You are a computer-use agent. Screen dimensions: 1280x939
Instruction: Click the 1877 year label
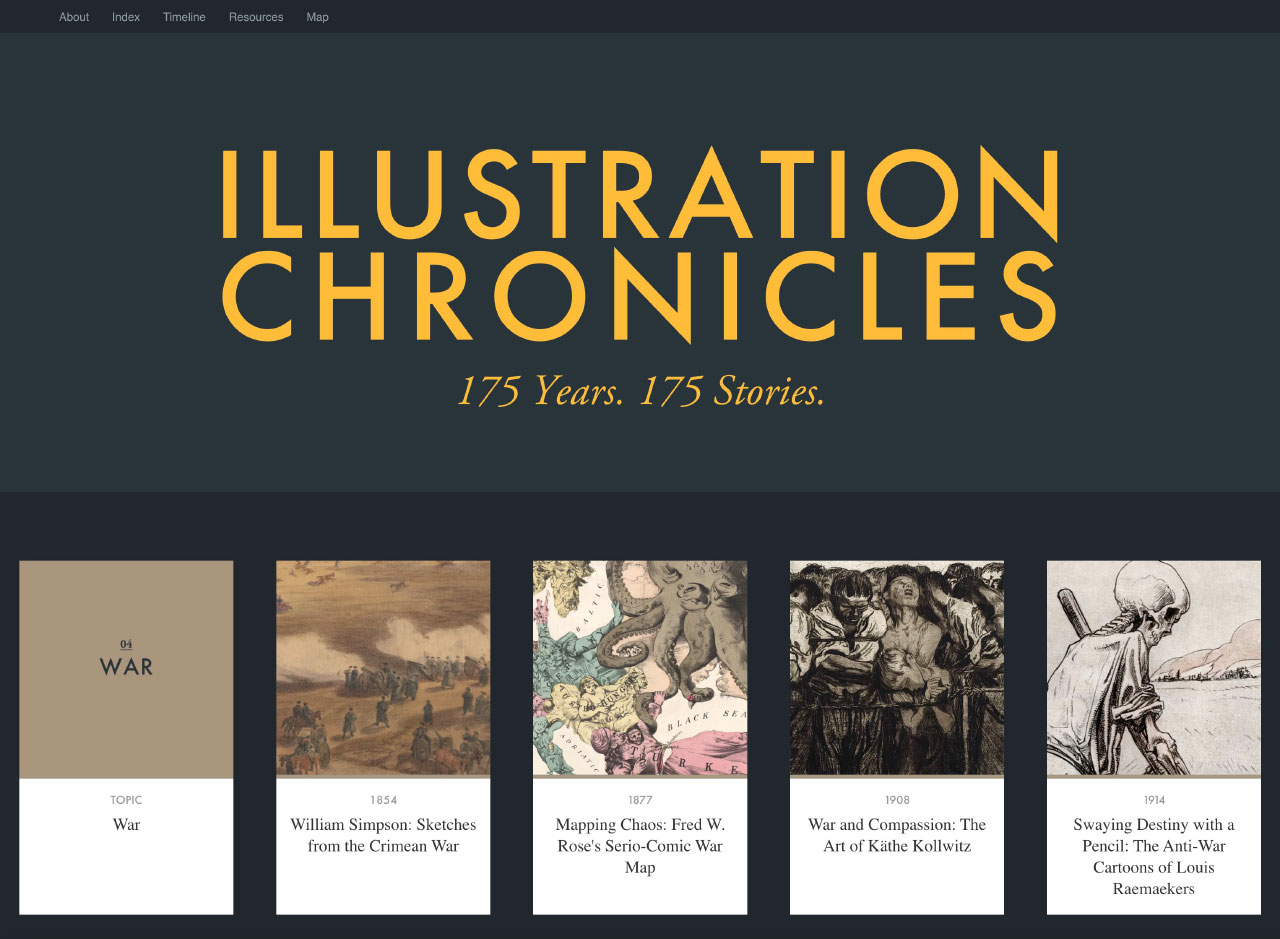pyautogui.click(x=640, y=800)
